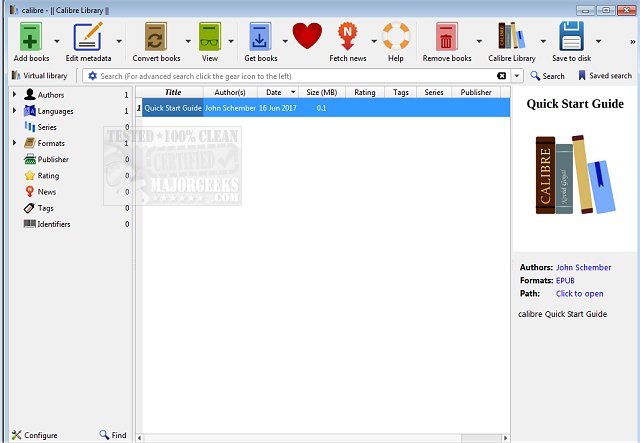Open Fetch news icon

pos(349,38)
